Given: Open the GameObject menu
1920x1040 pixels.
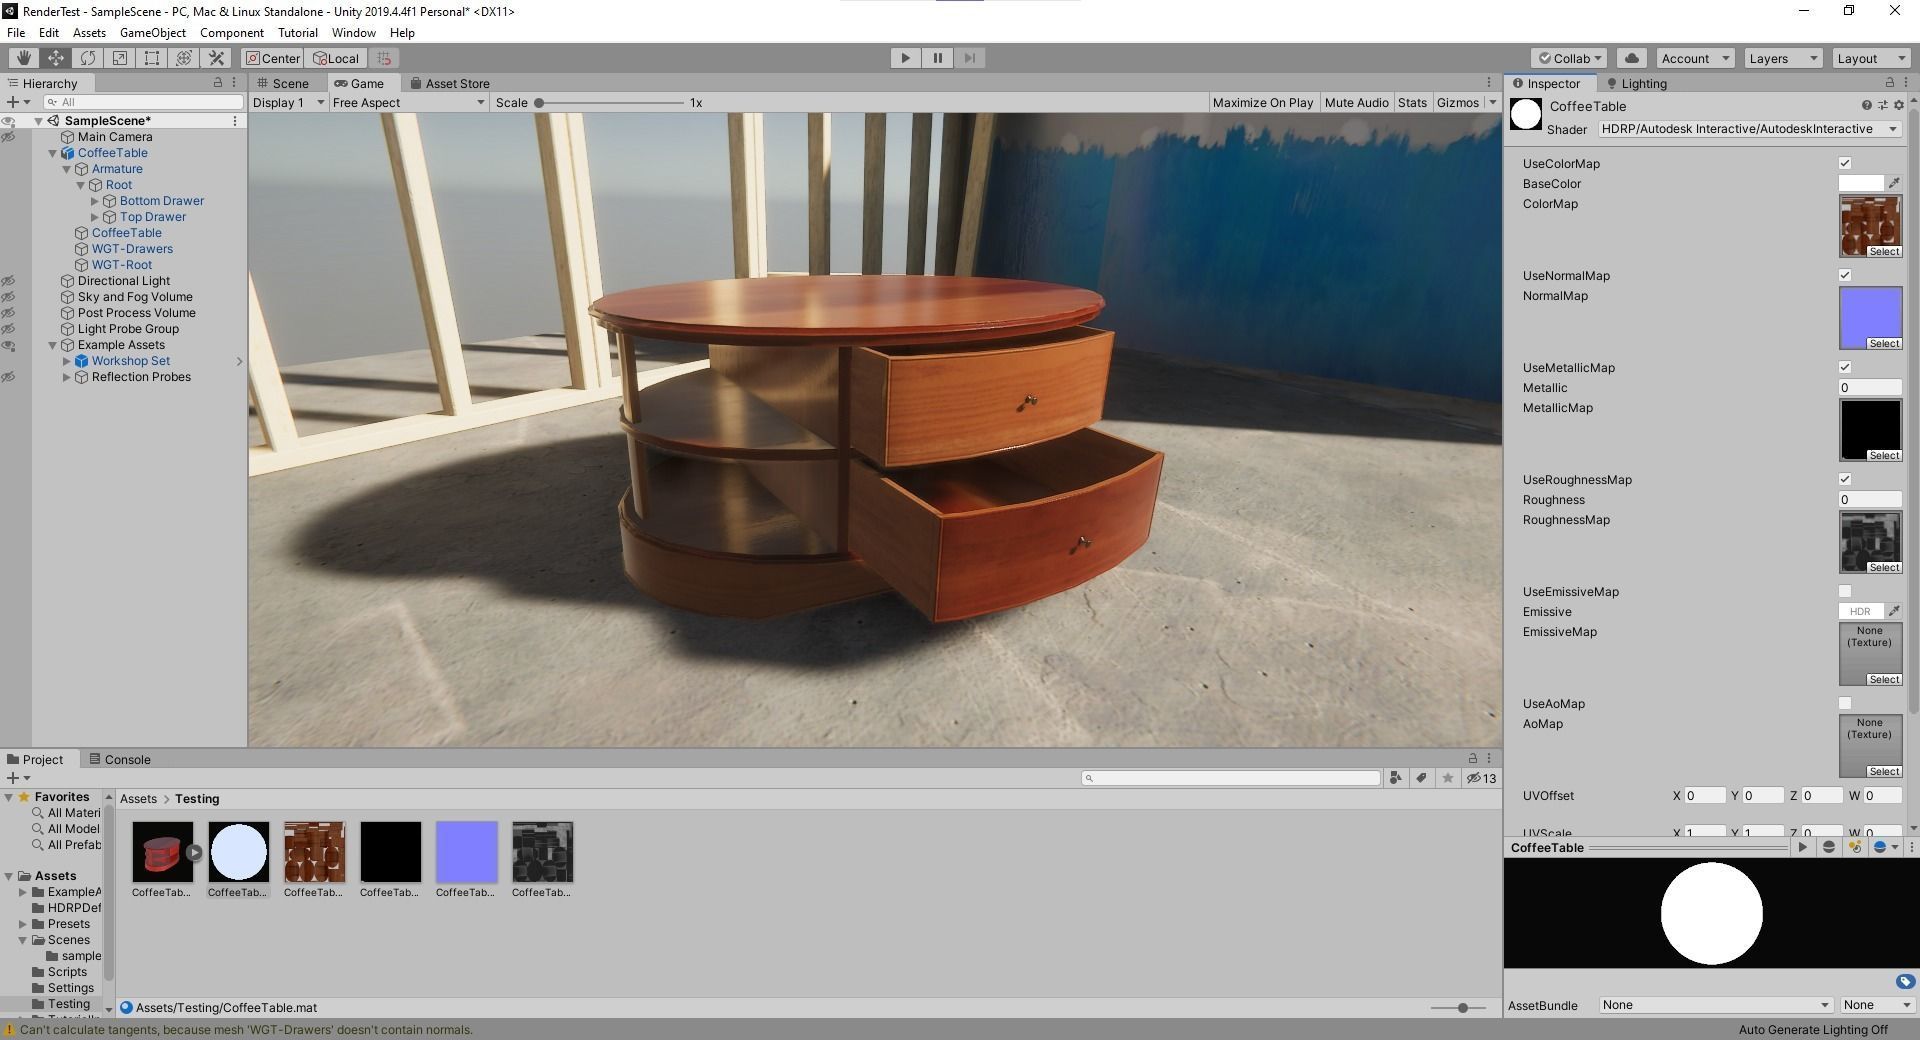Looking at the screenshot, I should coord(152,32).
